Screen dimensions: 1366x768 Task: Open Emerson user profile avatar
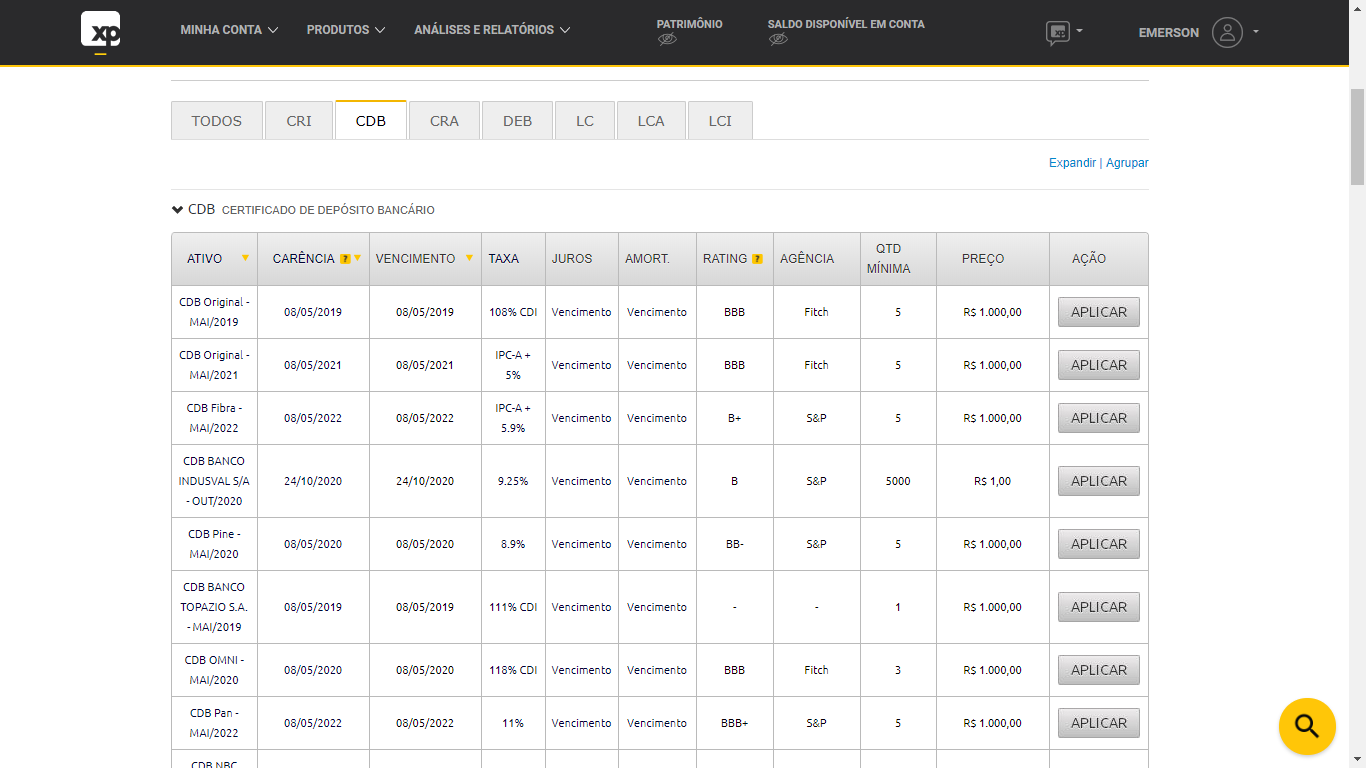pos(1227,32)
